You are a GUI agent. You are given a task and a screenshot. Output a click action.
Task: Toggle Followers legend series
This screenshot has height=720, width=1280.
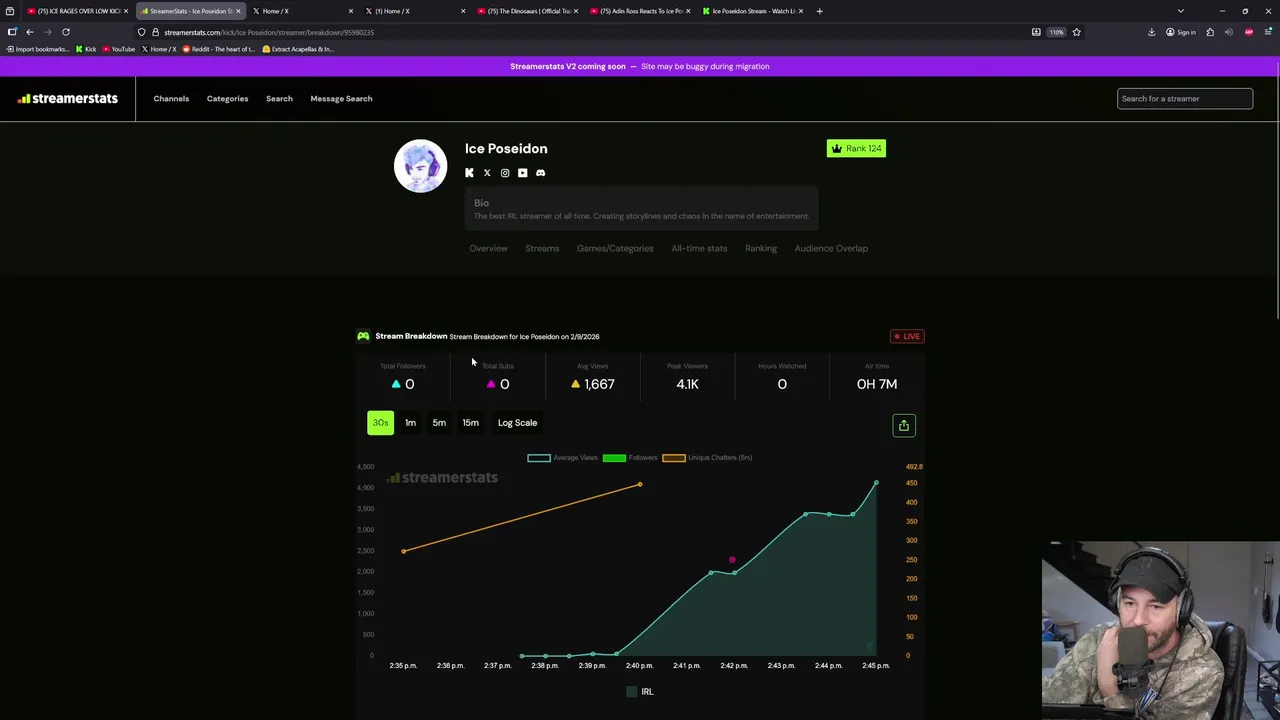coord(630,458)
